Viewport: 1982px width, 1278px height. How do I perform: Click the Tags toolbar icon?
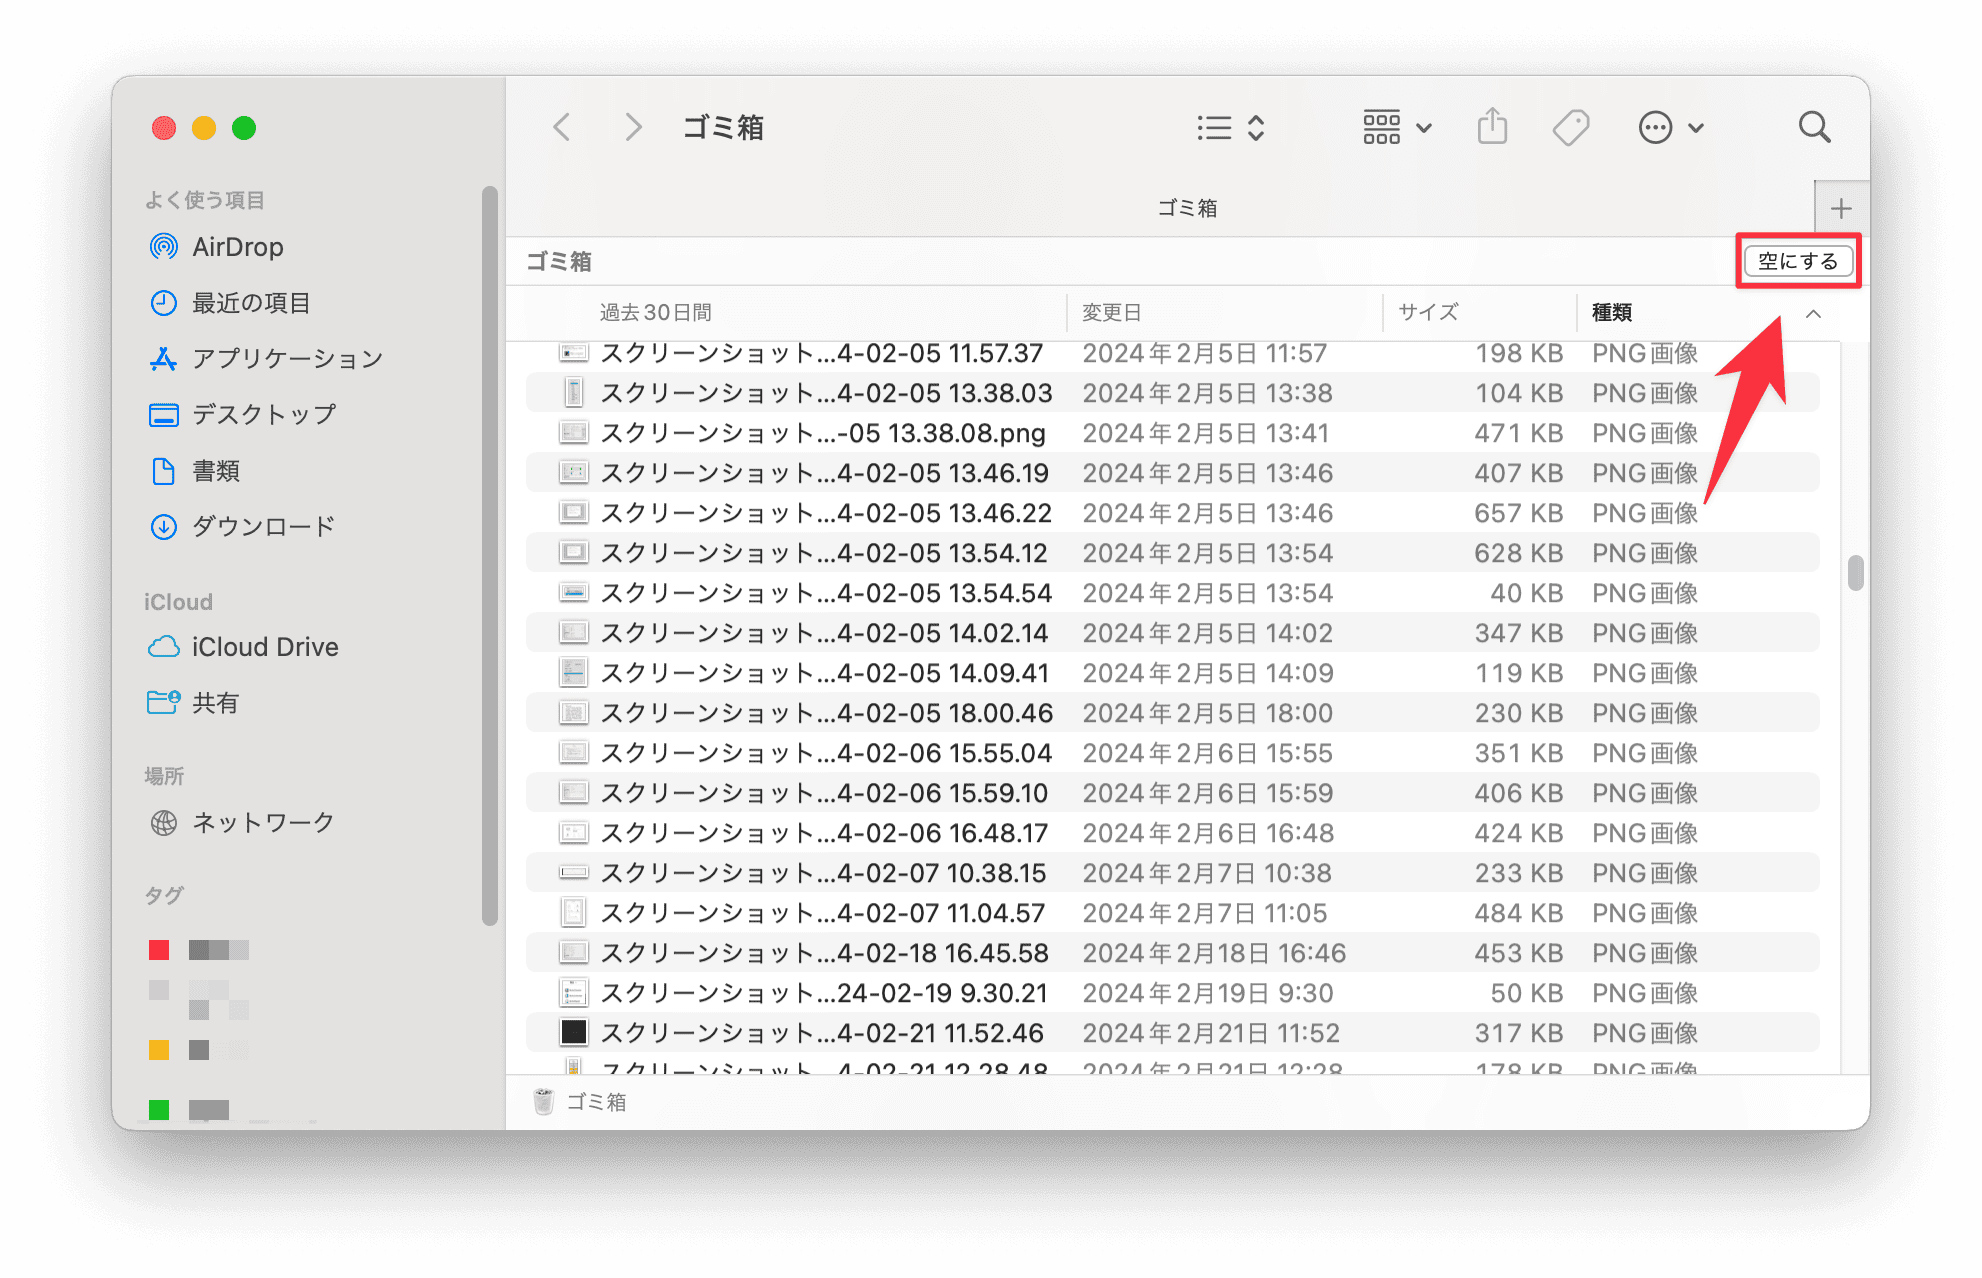(1571, 128)
